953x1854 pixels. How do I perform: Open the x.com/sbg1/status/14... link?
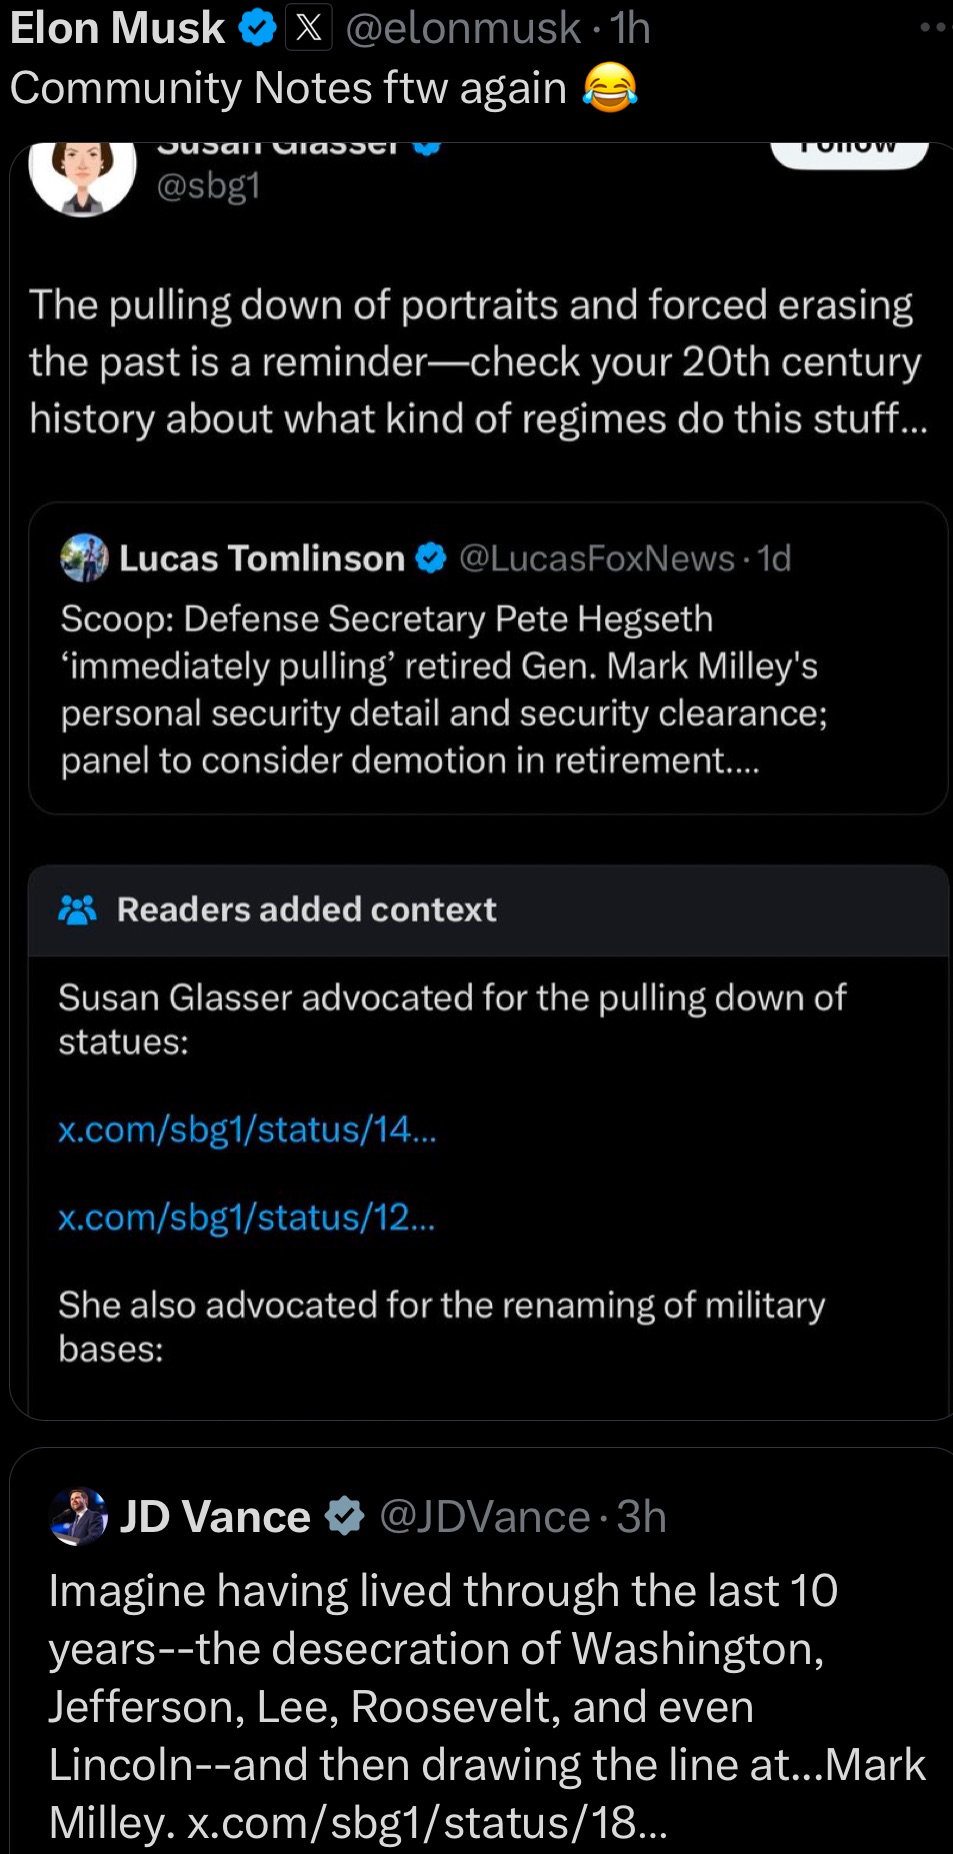[247, 1129]
